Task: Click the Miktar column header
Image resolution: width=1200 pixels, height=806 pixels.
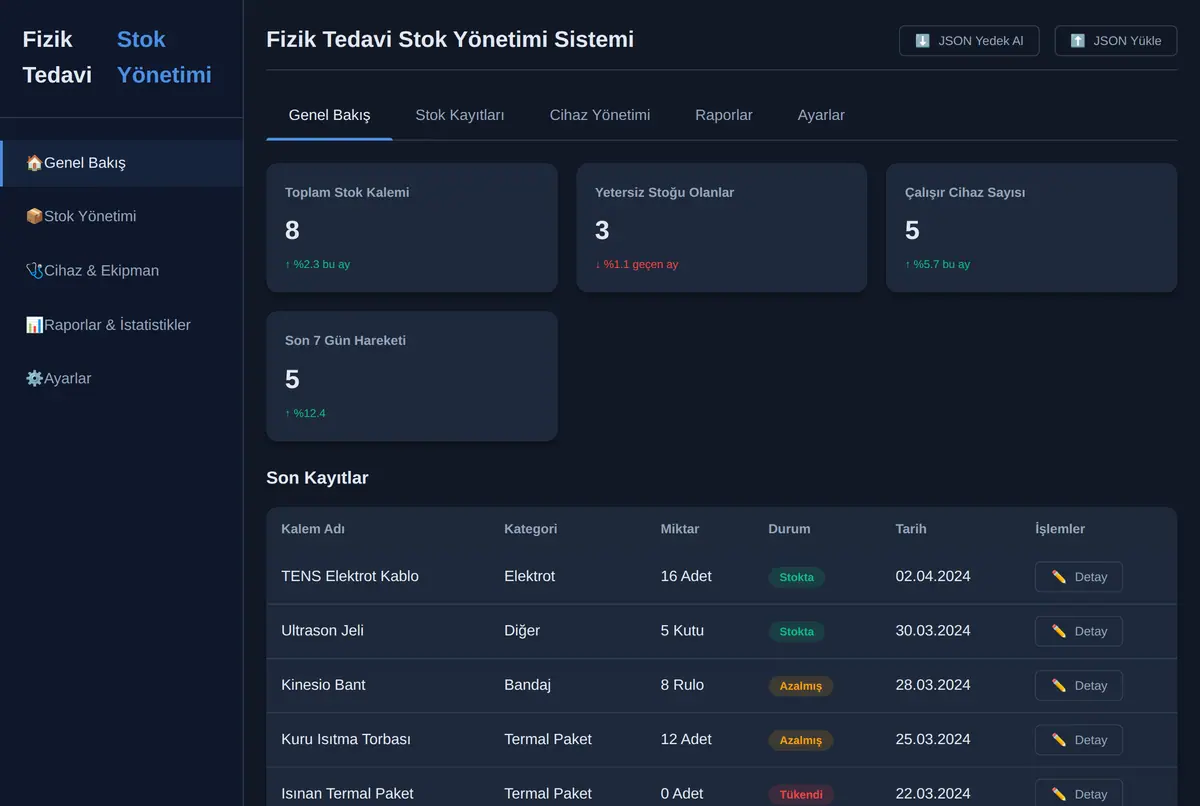Action: click(680, 529)
